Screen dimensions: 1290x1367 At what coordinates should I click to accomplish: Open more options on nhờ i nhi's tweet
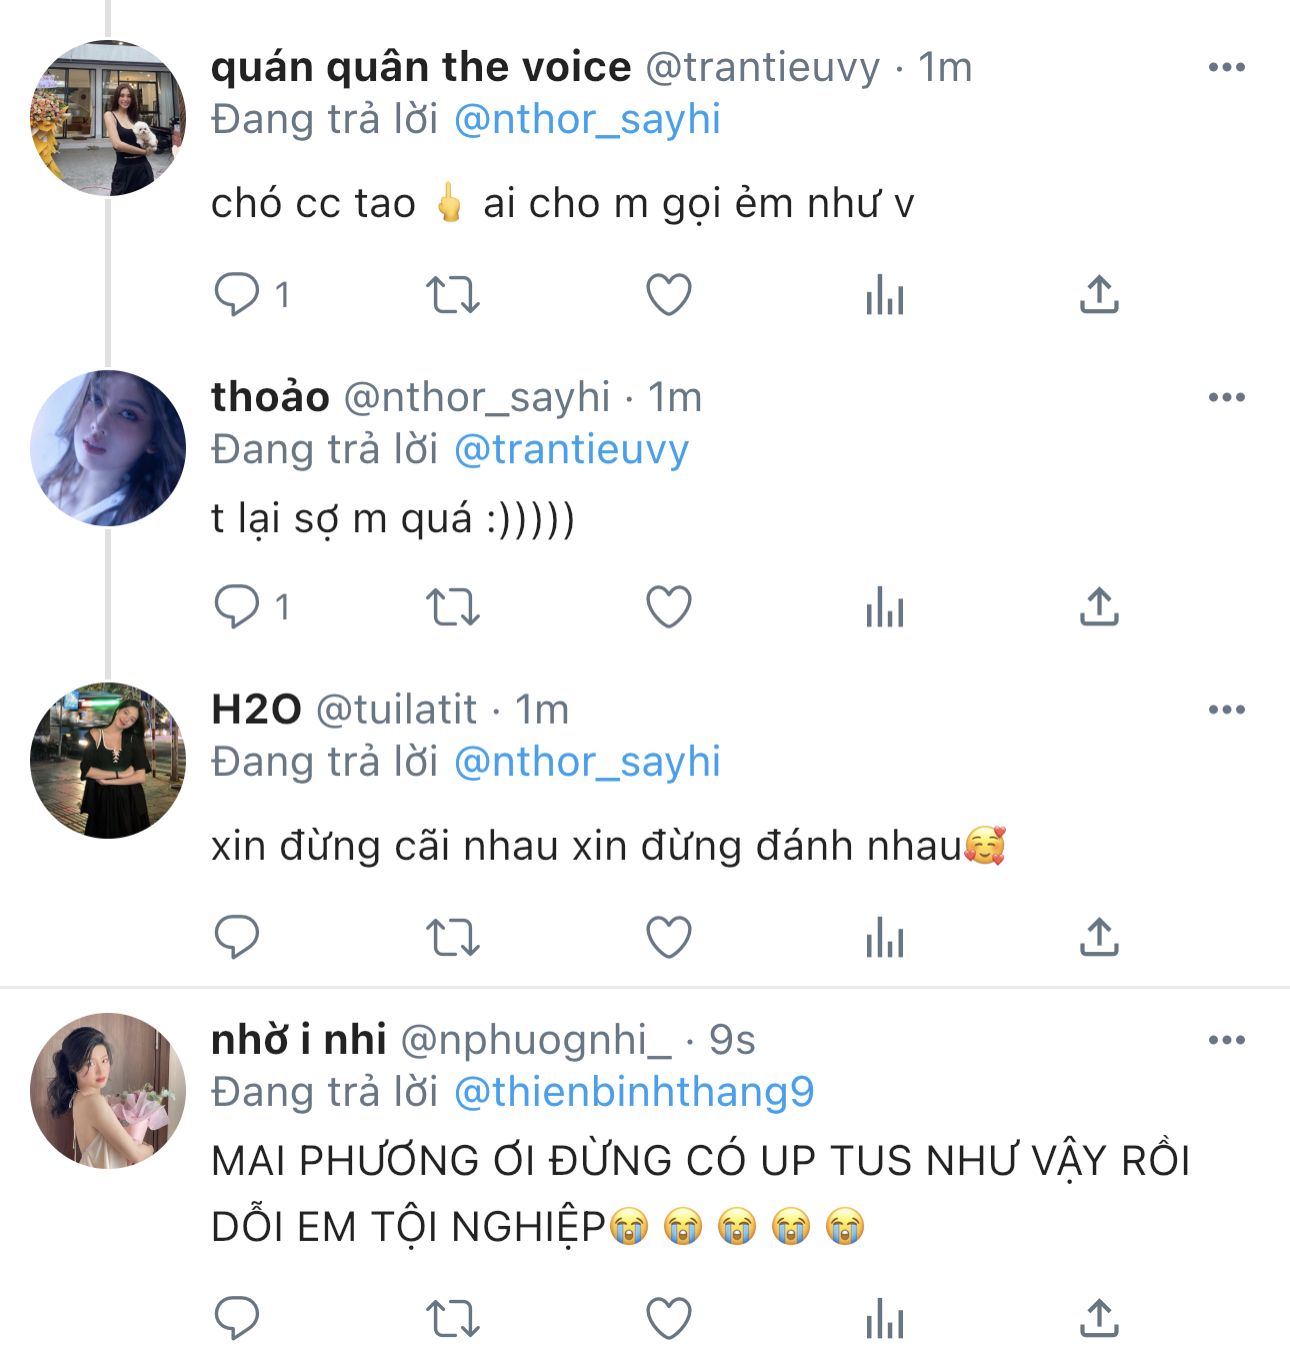1226,1041
